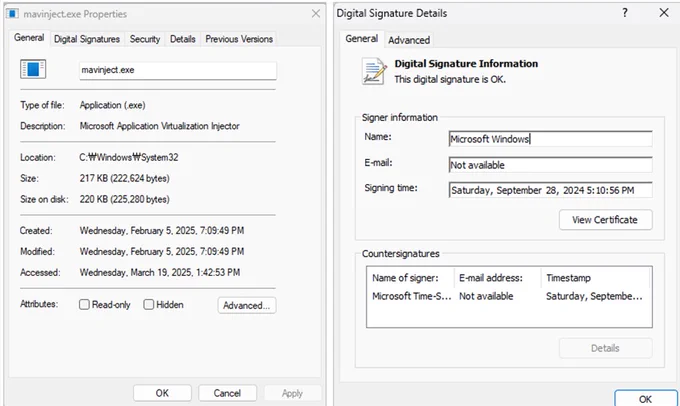Click mavinject.exe title bar window icon

pyautogui.click(x=12, y=13)
